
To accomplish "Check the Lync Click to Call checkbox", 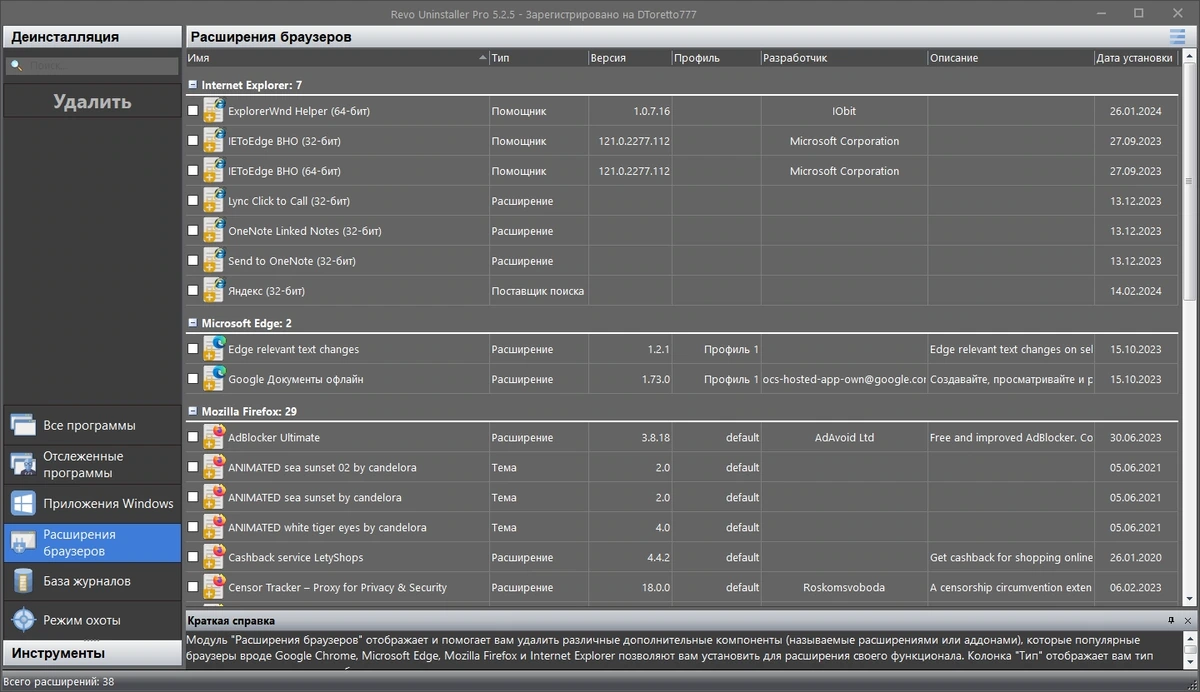I will pos(193,201).
